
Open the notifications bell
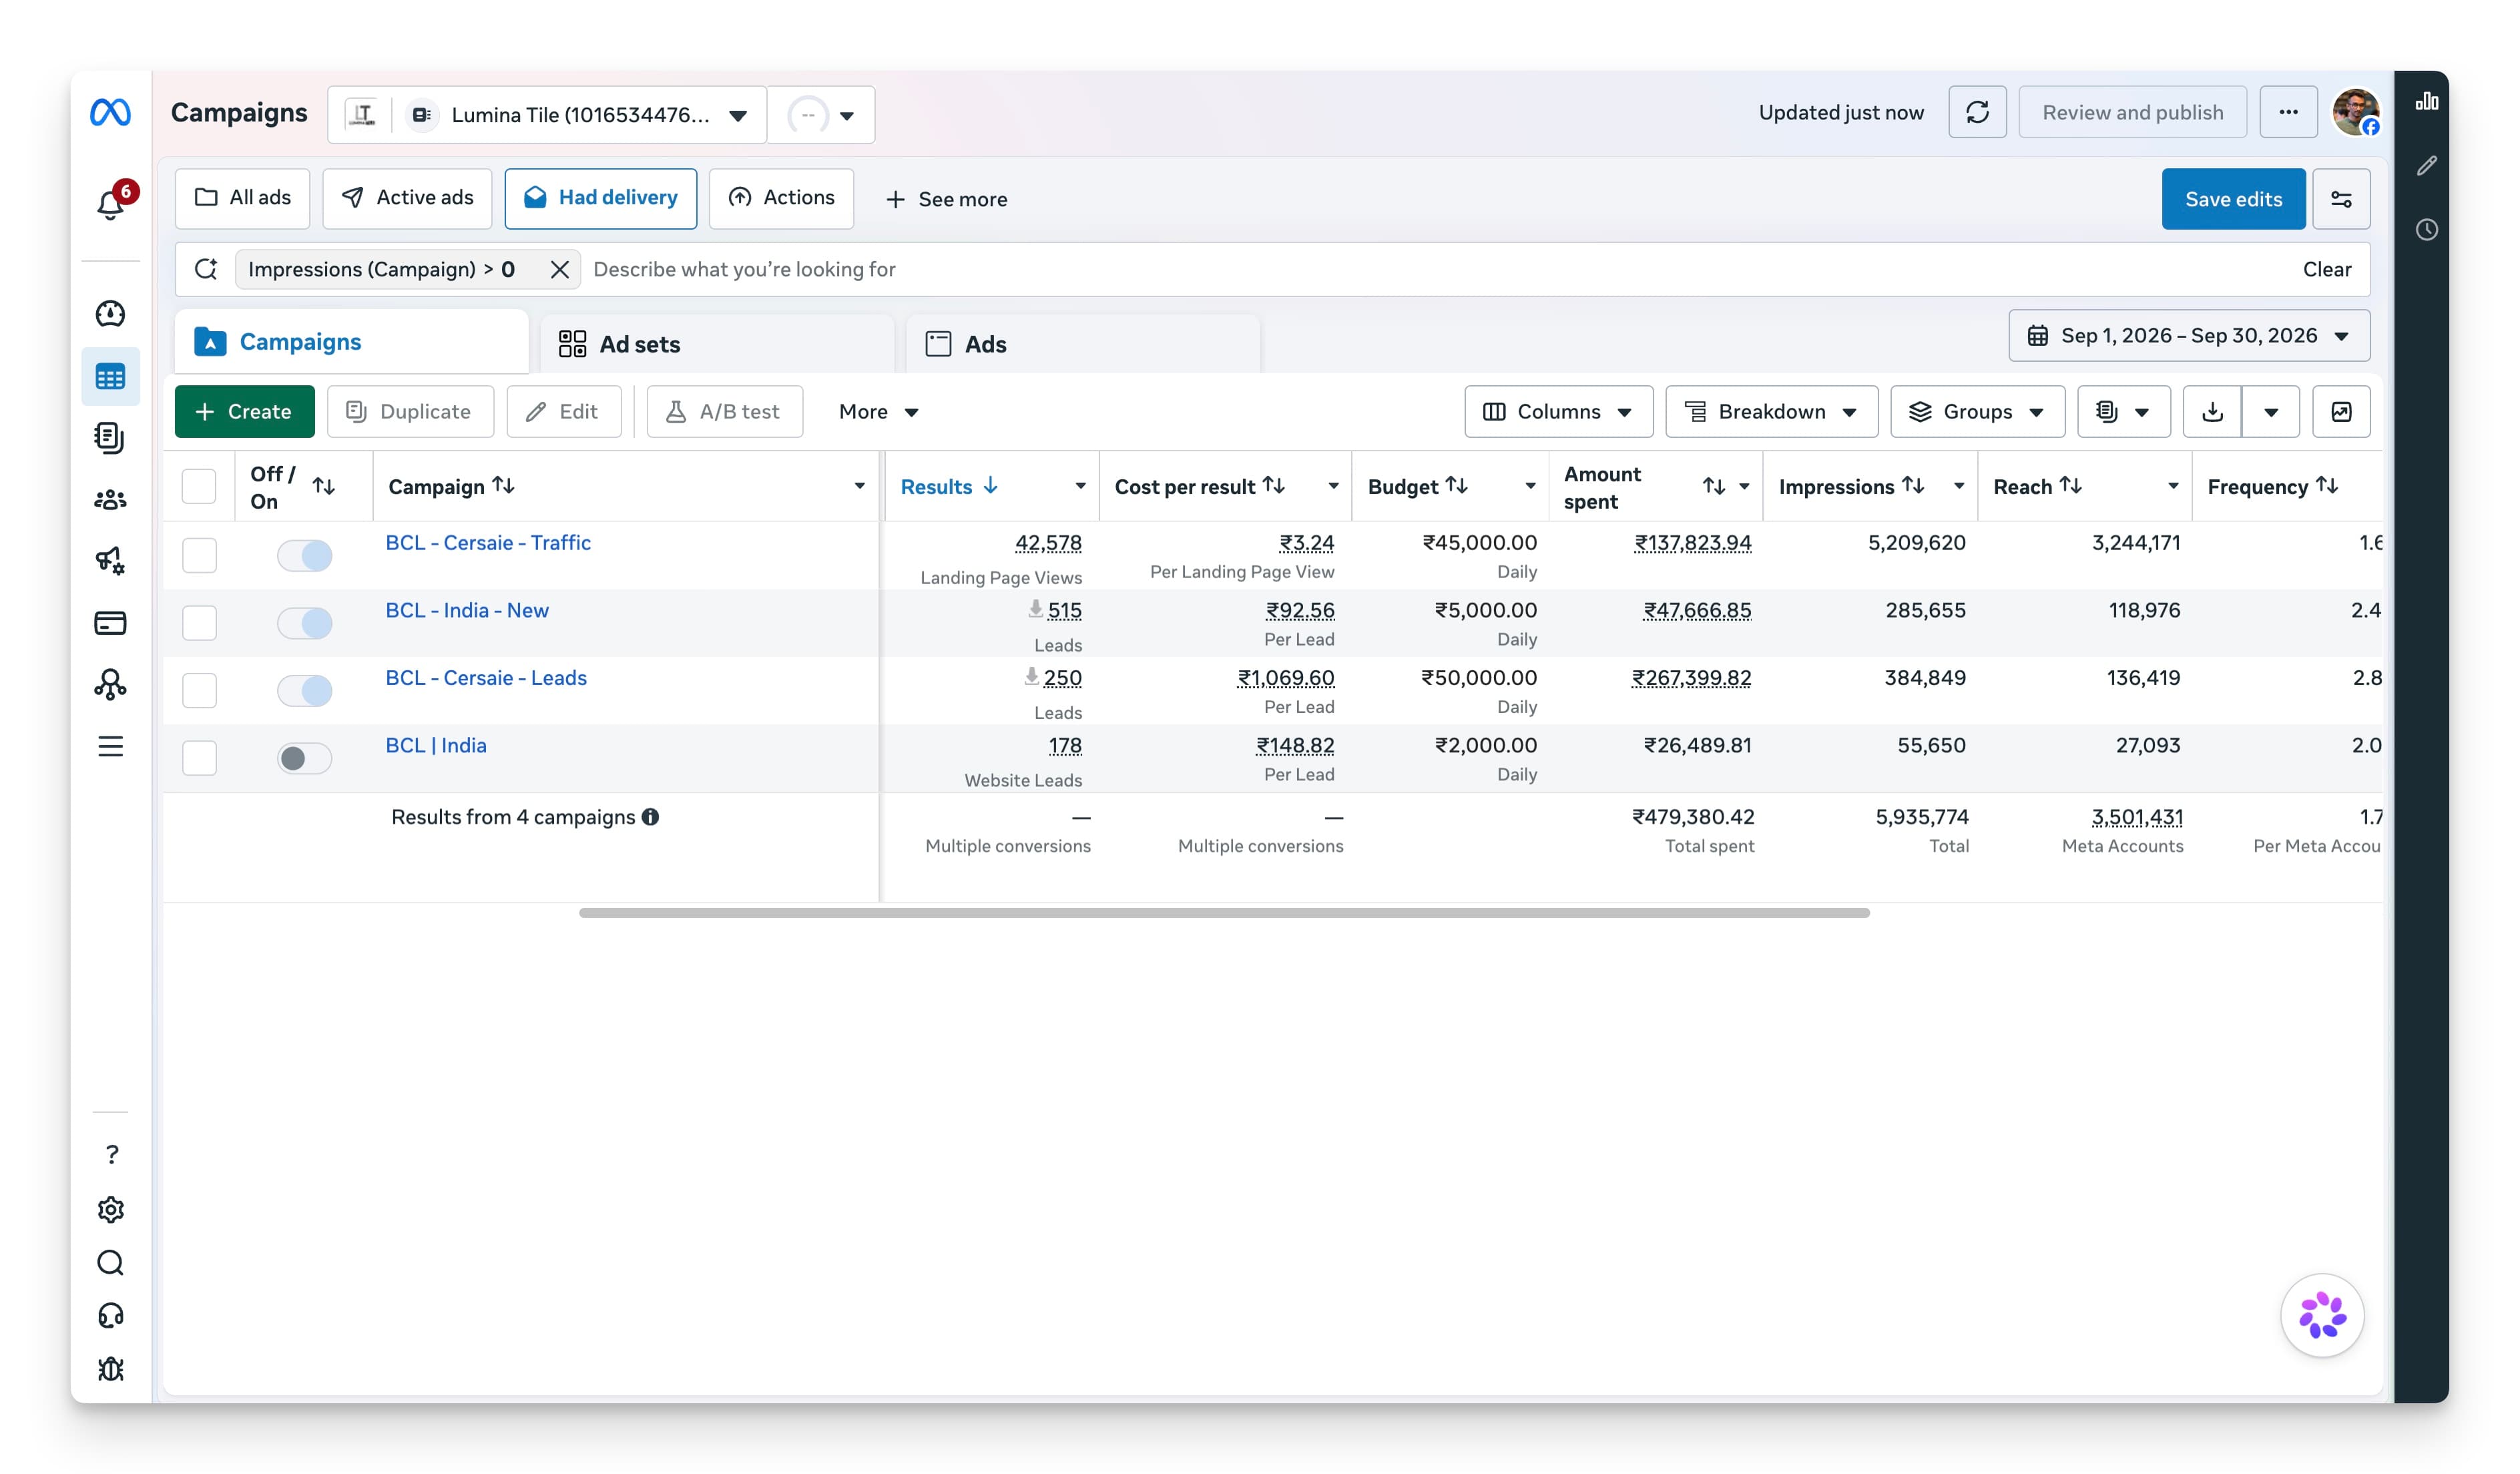pyautogui.click(x=110, y=204)
